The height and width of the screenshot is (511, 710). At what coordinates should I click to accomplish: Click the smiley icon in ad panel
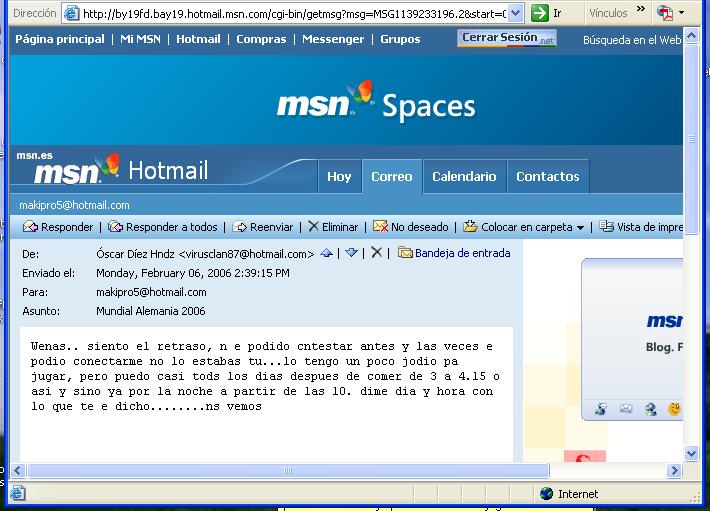coord(675,409)
